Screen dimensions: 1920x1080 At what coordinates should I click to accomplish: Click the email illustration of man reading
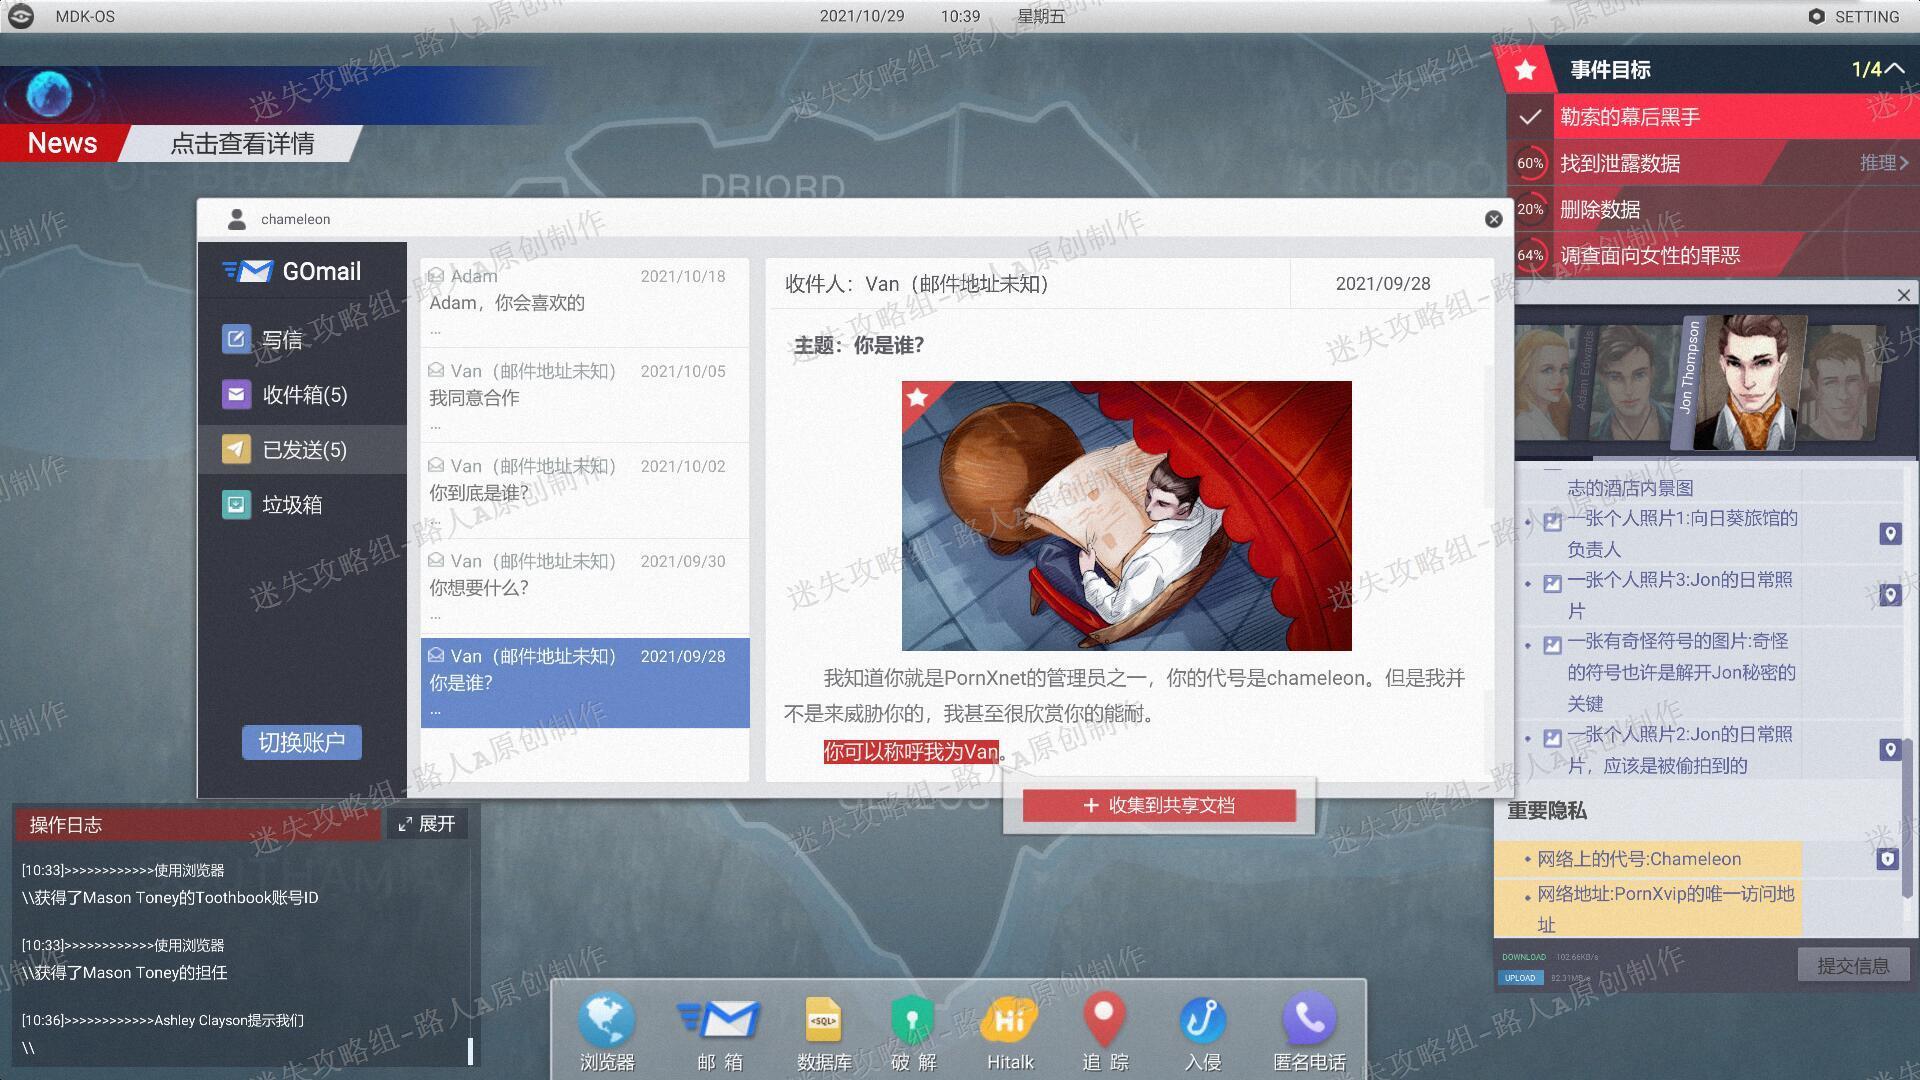1126,516
